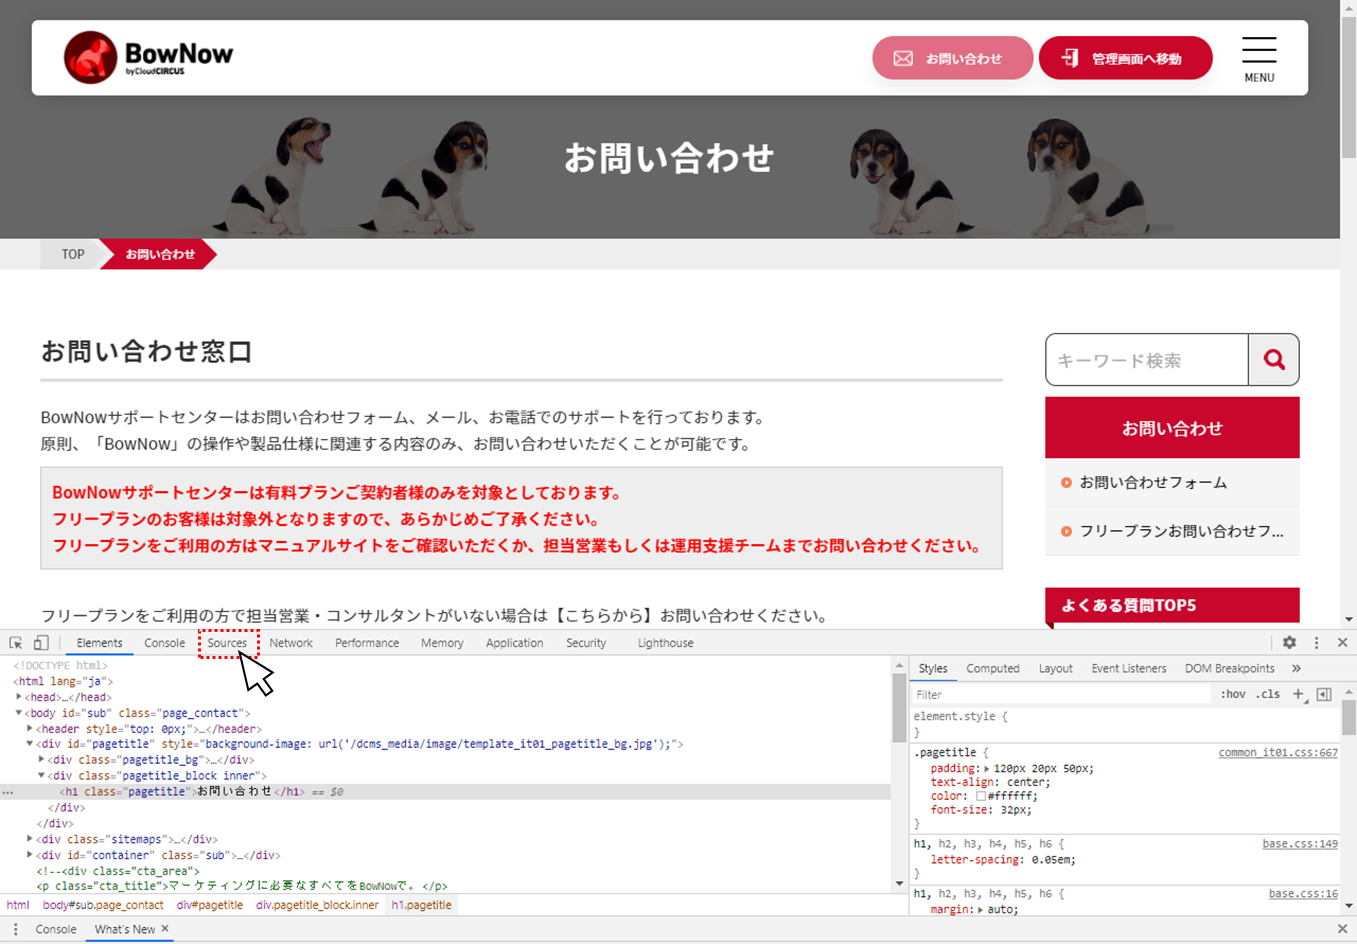Expand the padding shorthand property
This screenshot has width=1357, height=944.
pyautogui.click(x=987, y=769)
